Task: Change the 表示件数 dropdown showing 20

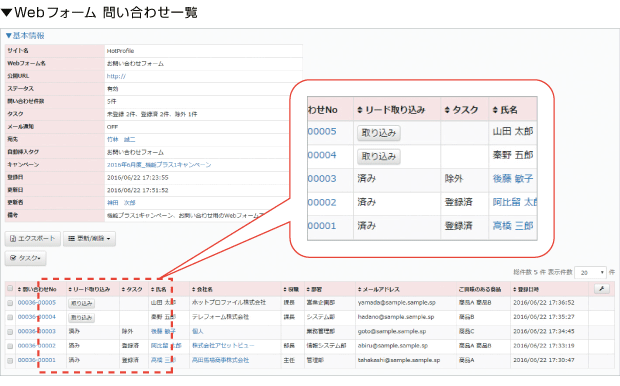Action: pyautogui.click(x=590, y=272)
